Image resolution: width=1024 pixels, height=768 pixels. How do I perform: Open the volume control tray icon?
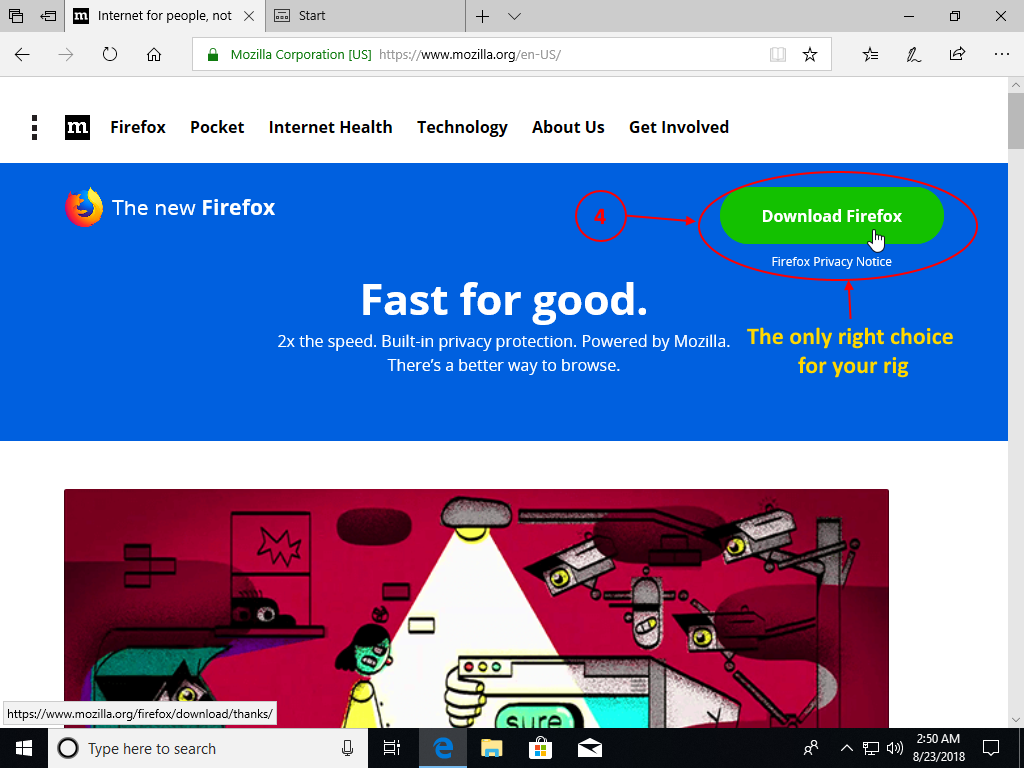pos(895,748)
